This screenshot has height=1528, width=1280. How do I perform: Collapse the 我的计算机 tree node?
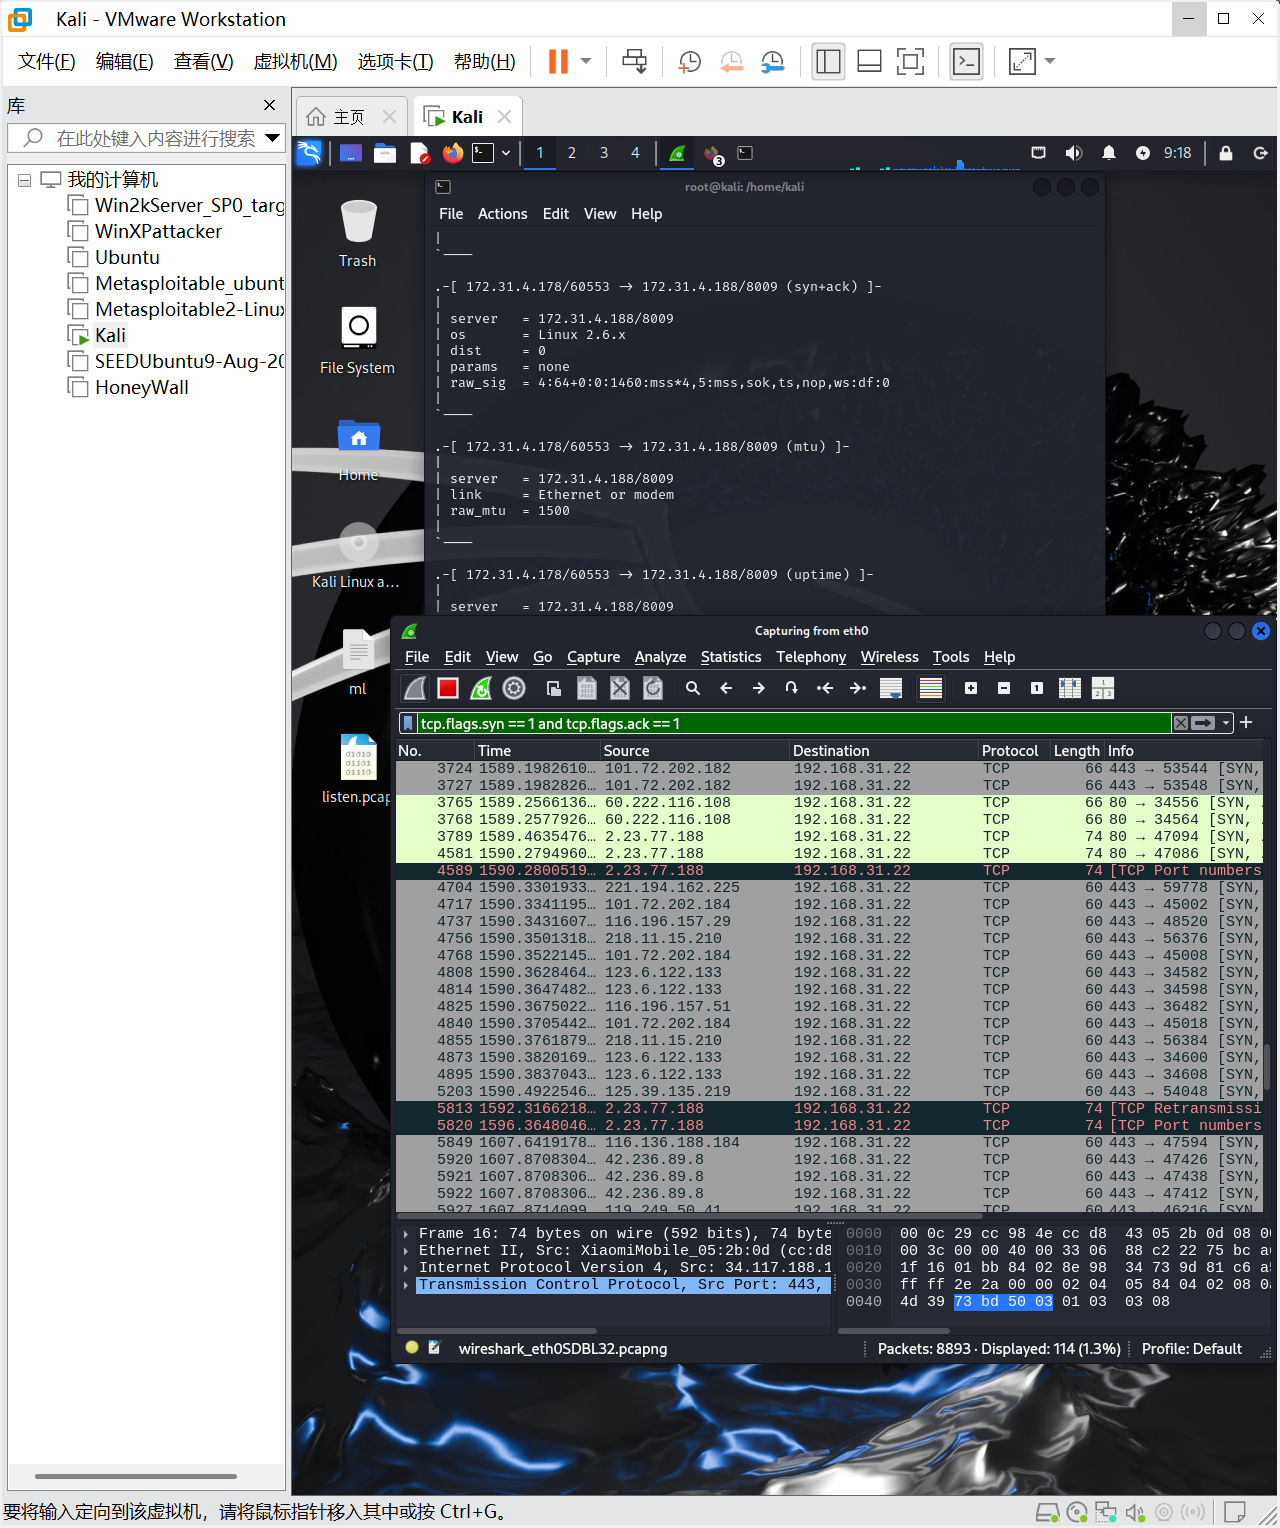pyautogui.click(x=24, y=180)
